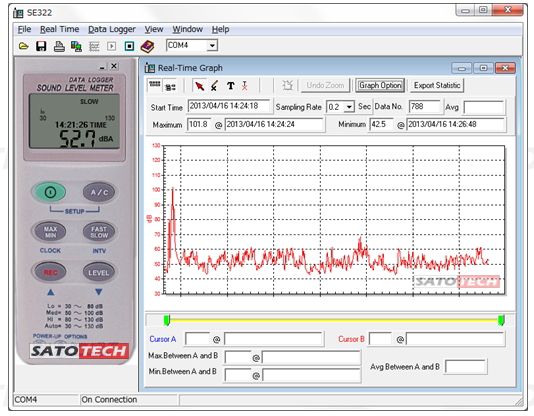Click the run real-time play icon
The image size is (534, 416).
click(x=111, y=46)
